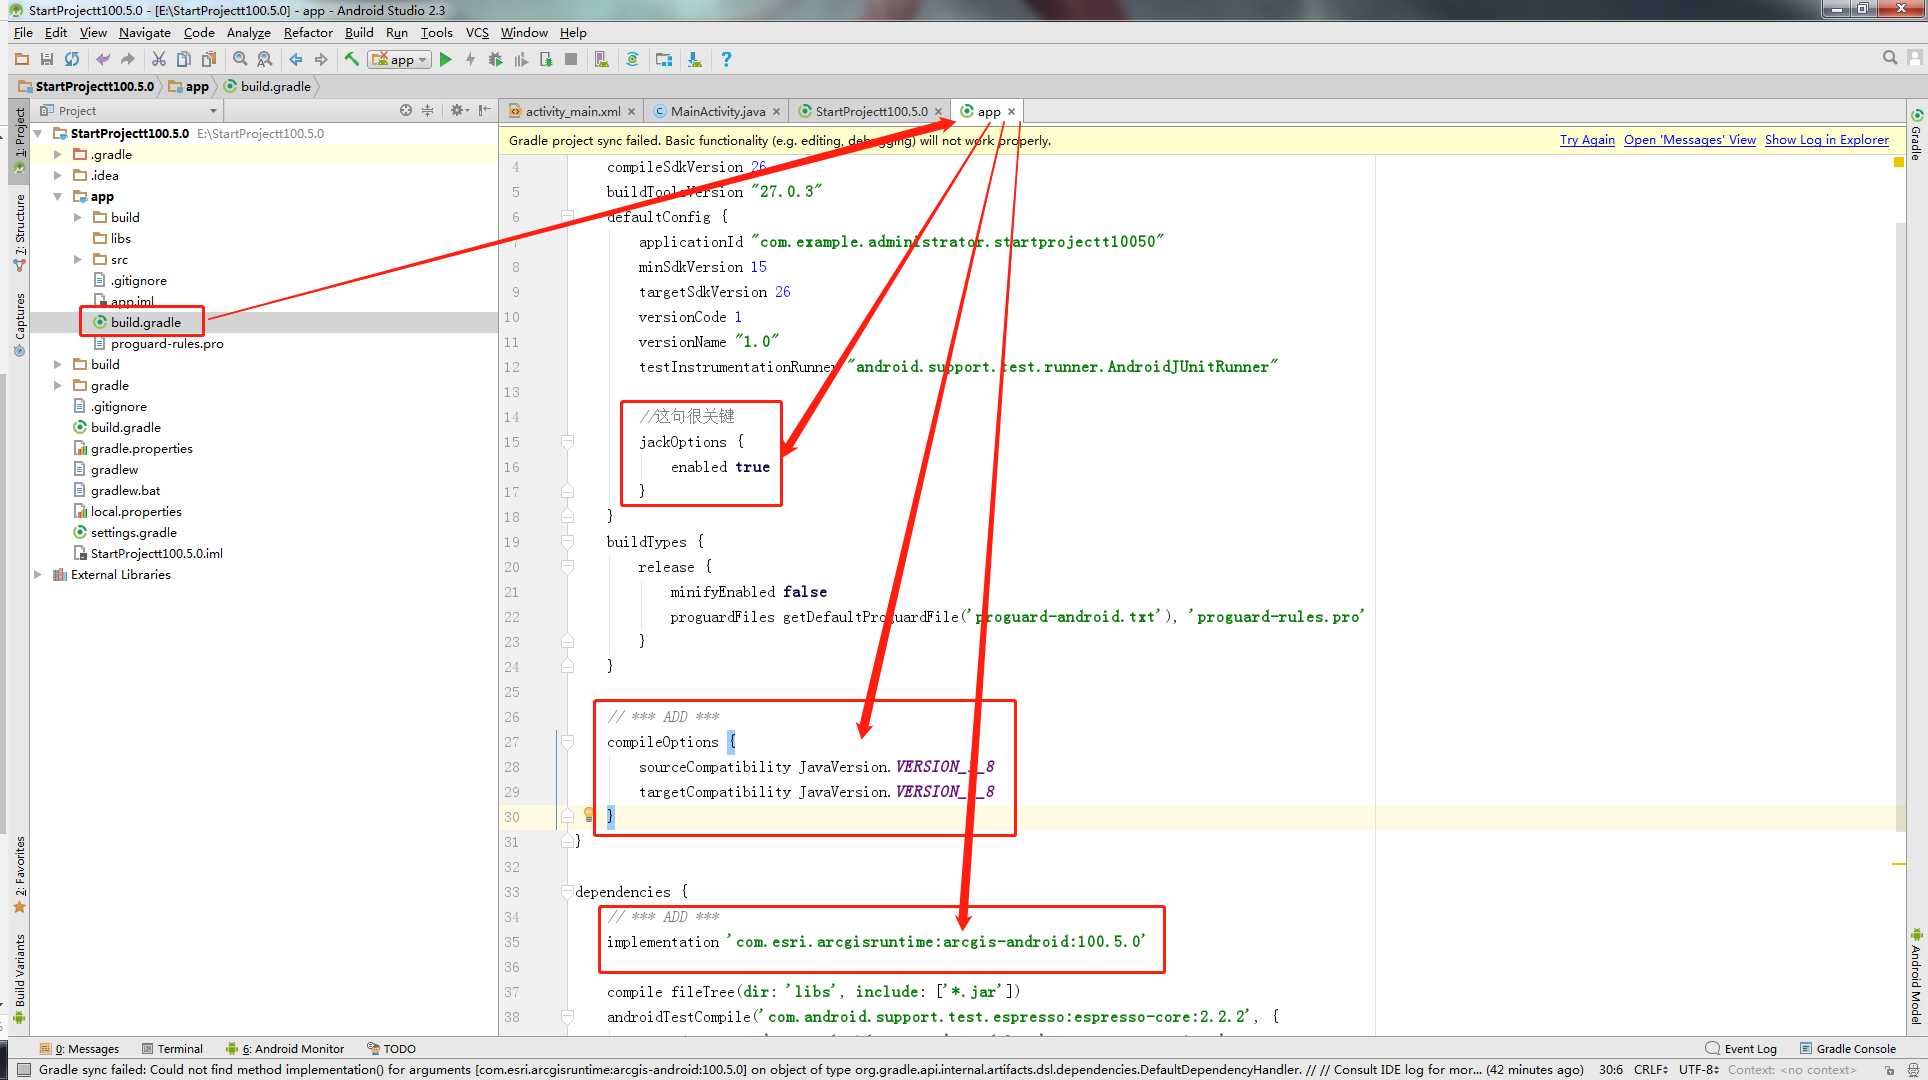Click the Replace toolbar icon
Image resolution: width=1928 pixels, height=1080 pixels.
tap(265, 60)
